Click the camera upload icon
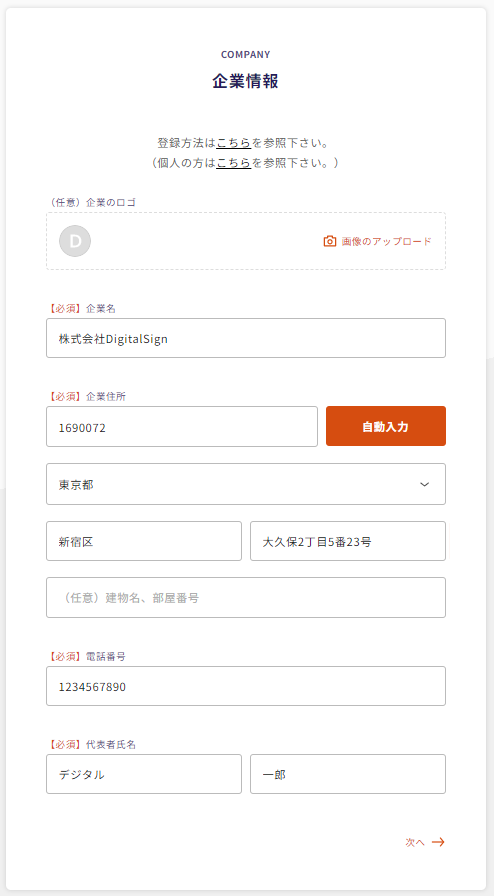The width and height of the screenshot is (494, 896). click(x=329, y=241)
